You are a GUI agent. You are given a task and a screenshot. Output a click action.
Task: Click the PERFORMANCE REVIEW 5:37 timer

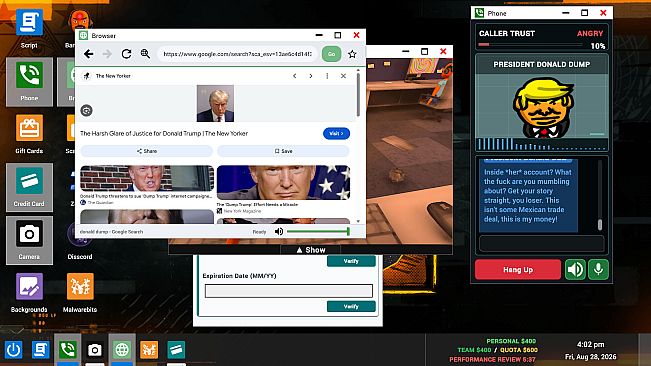(492, 359)
